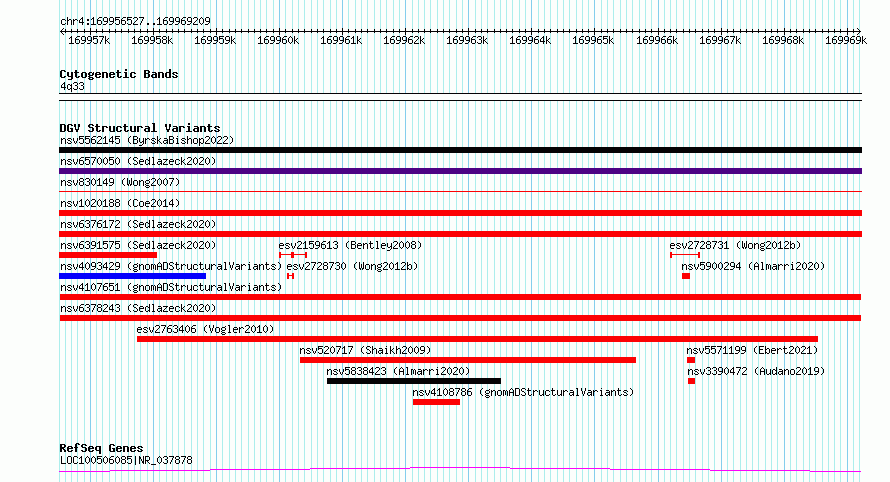Viewport: 890px width, 482px height.
Task: Select the nsv3390472 (Audano2019) small red block
Action: (x=691, y=381)
